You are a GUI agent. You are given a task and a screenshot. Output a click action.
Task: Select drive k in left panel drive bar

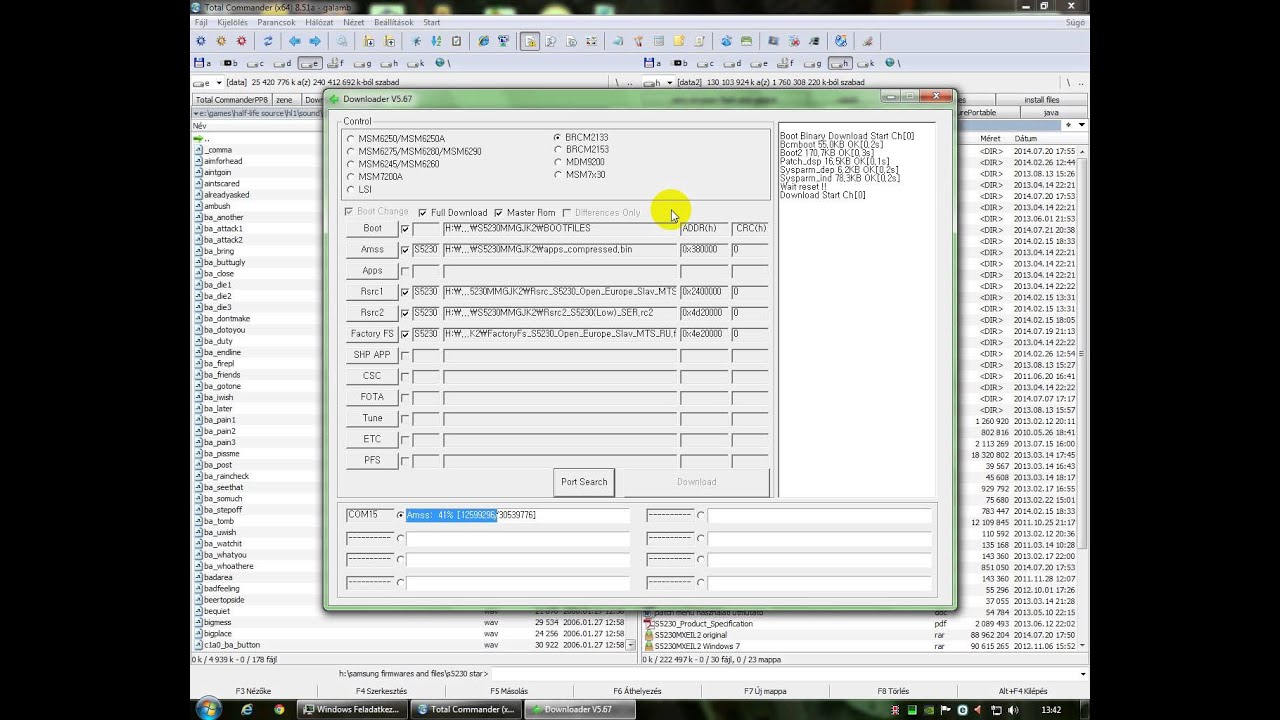415,62
